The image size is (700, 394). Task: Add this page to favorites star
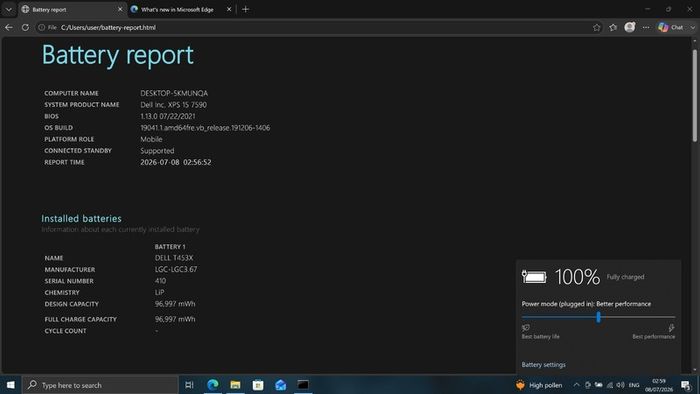tap(596, 27)
